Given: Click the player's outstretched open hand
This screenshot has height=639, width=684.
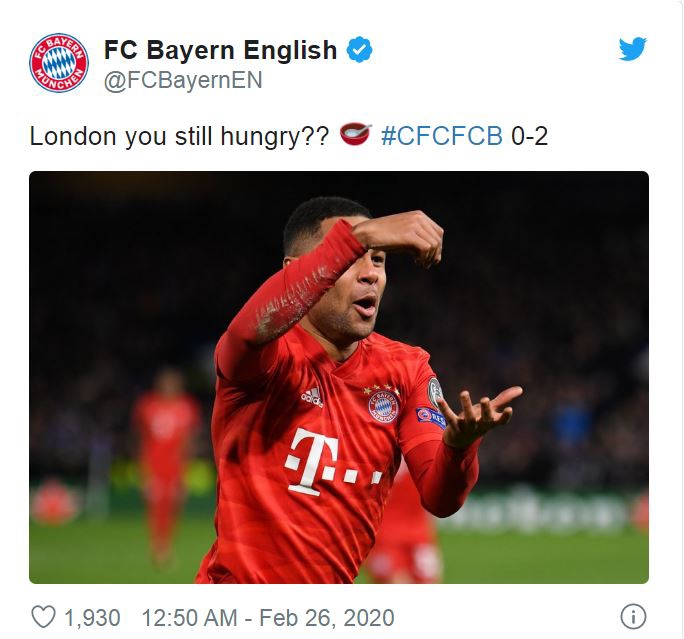Looking at the screenshot, I should [480, 412].
